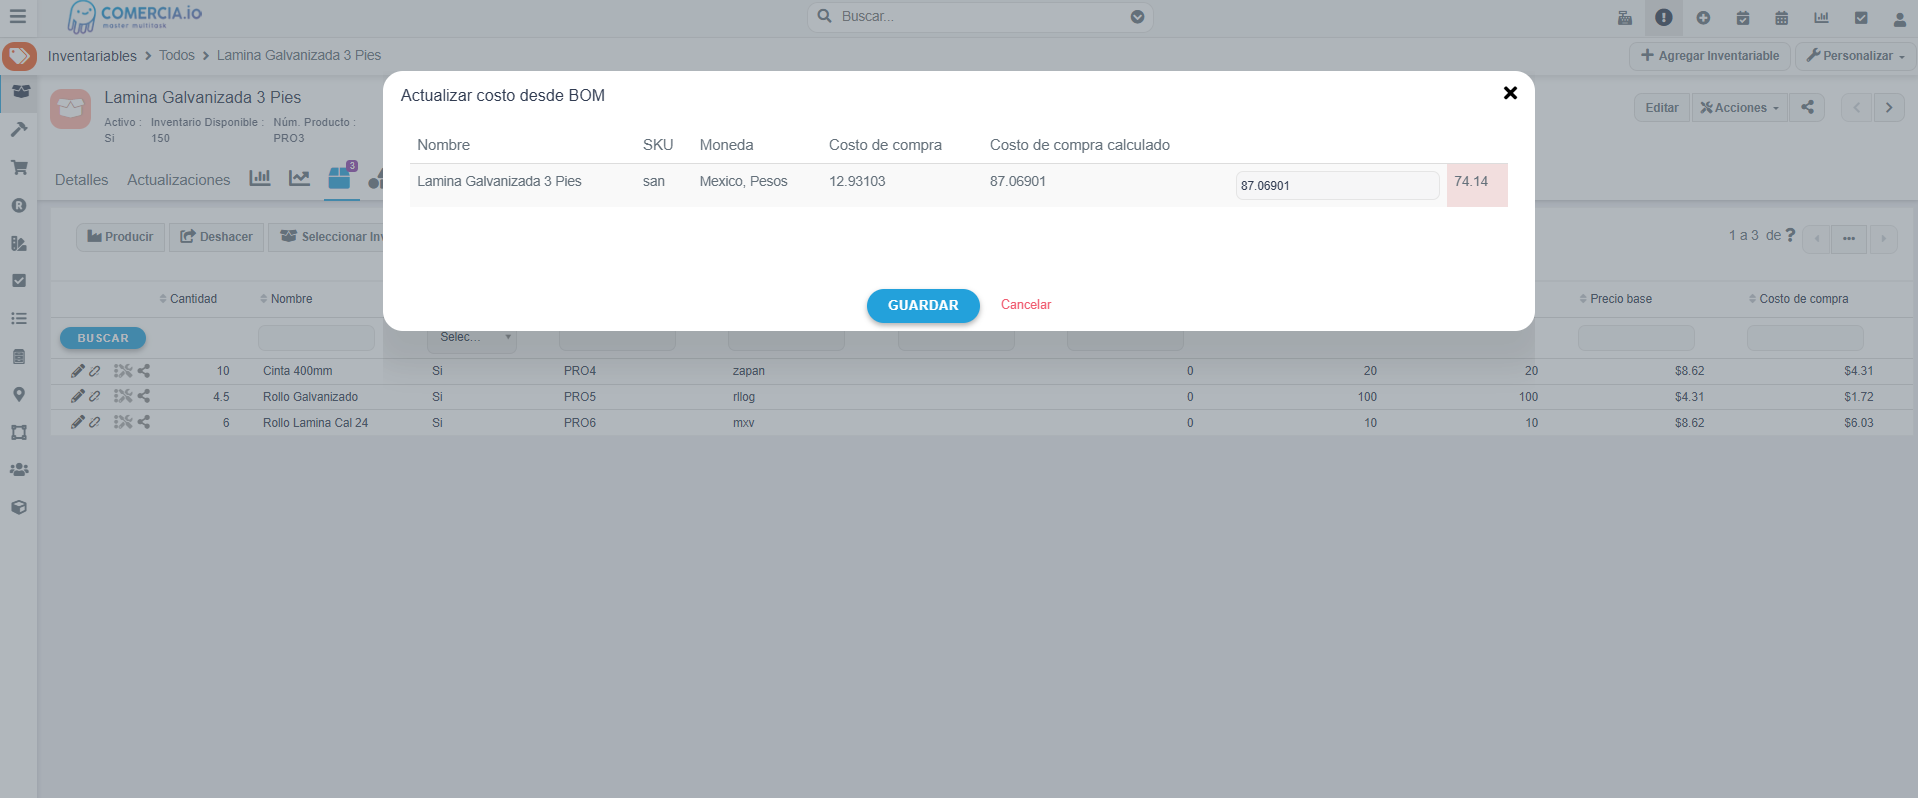Viewport: 1918px width, 798px height.
Task: Open the orange tag inventory module icon
Action: point(19,56)
